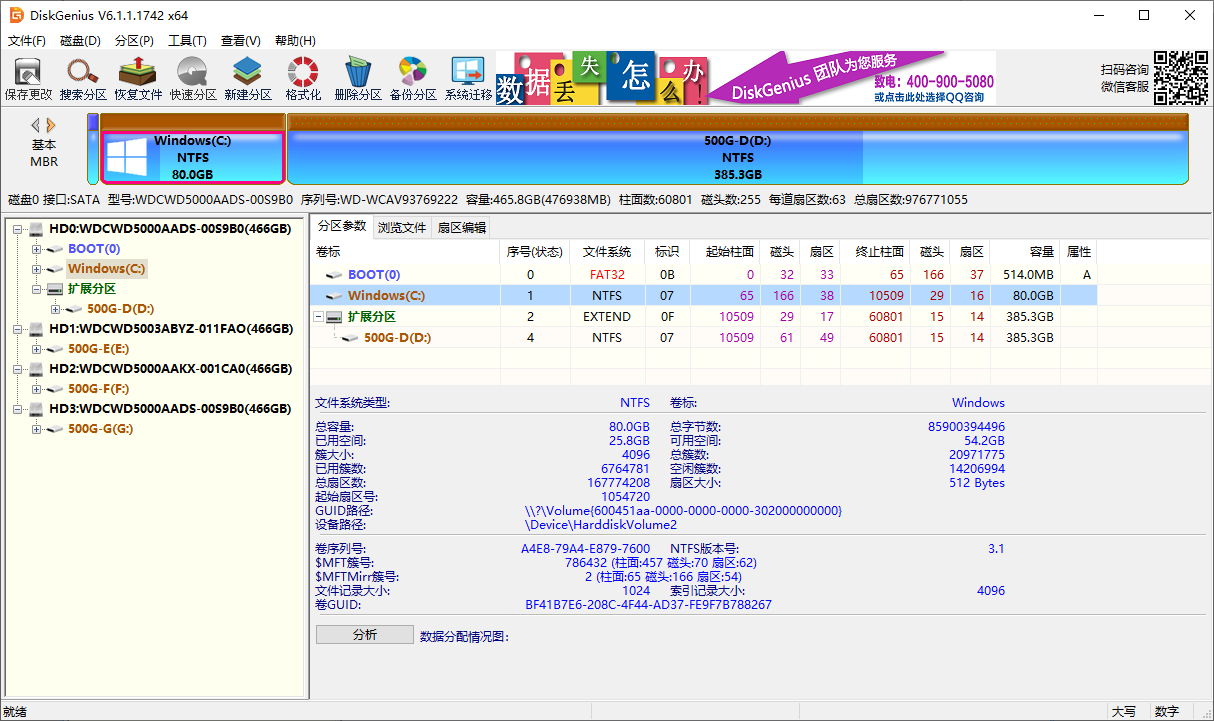Click the next disk arrow above 基本 MBR

click(x=51, y=125)
